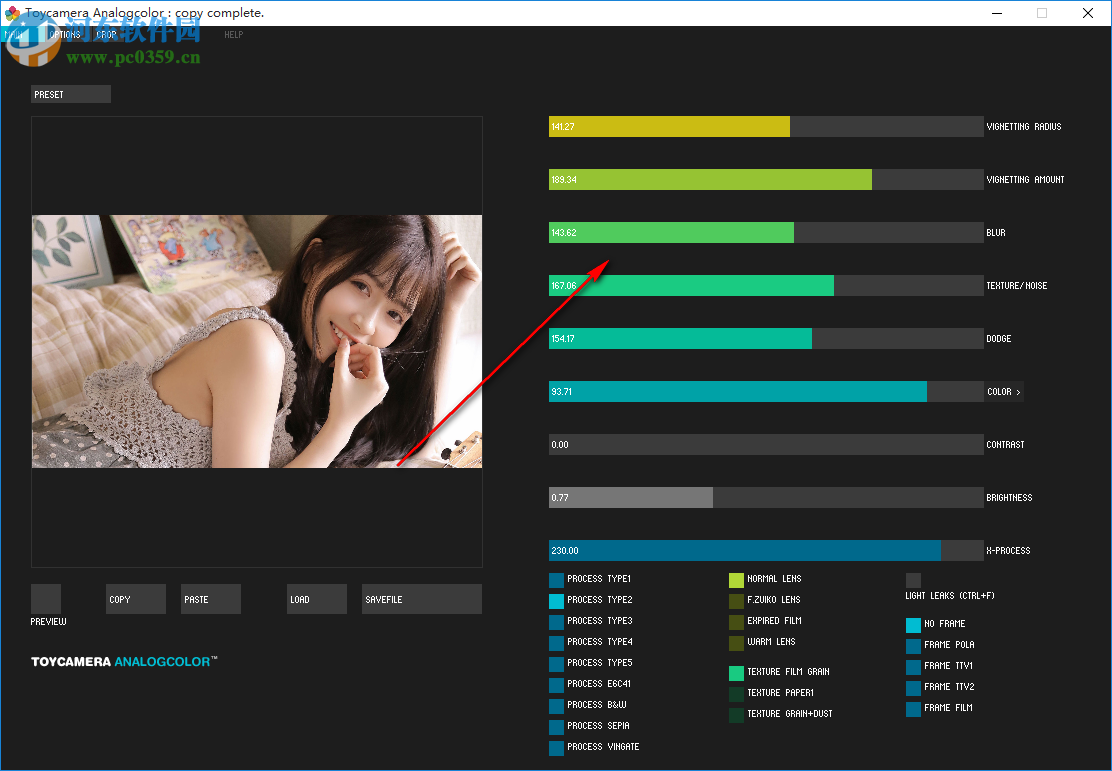Viewport: 1112px width, 771px height.
Task: Select PROCESS SEPIA swatch
Action: (557, 727)
